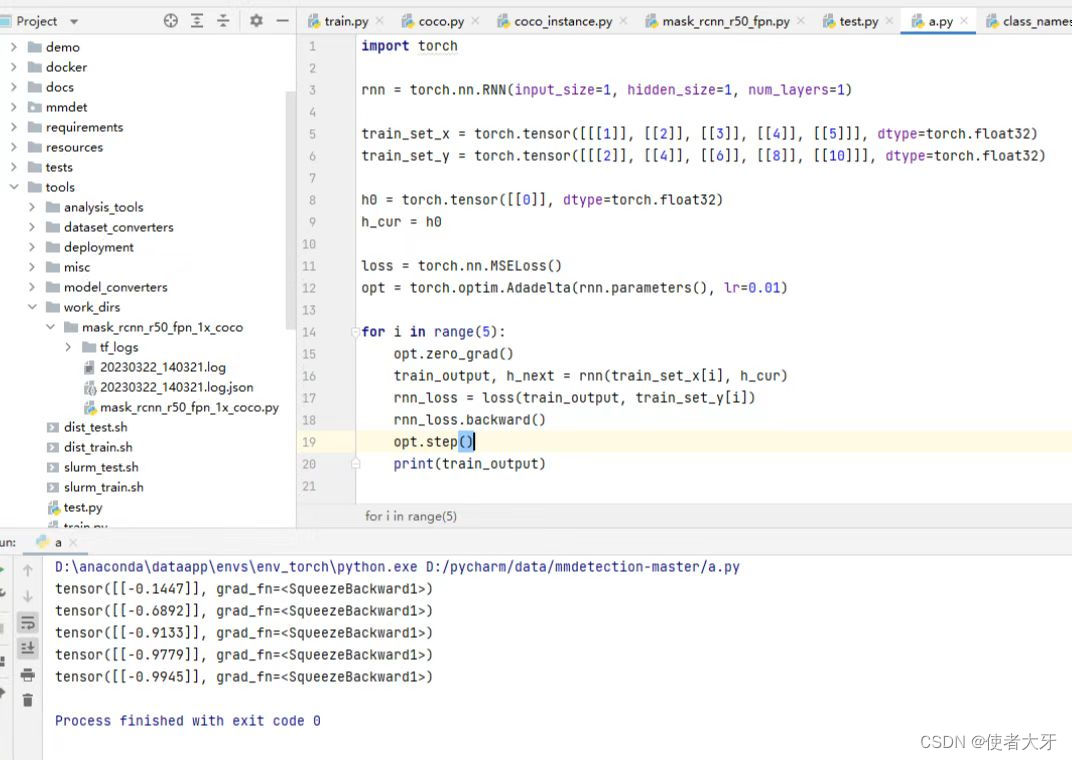Click the print output icon
This screenshot has height=760, width=1072.
pyautogui.click(x=28, y=674)
